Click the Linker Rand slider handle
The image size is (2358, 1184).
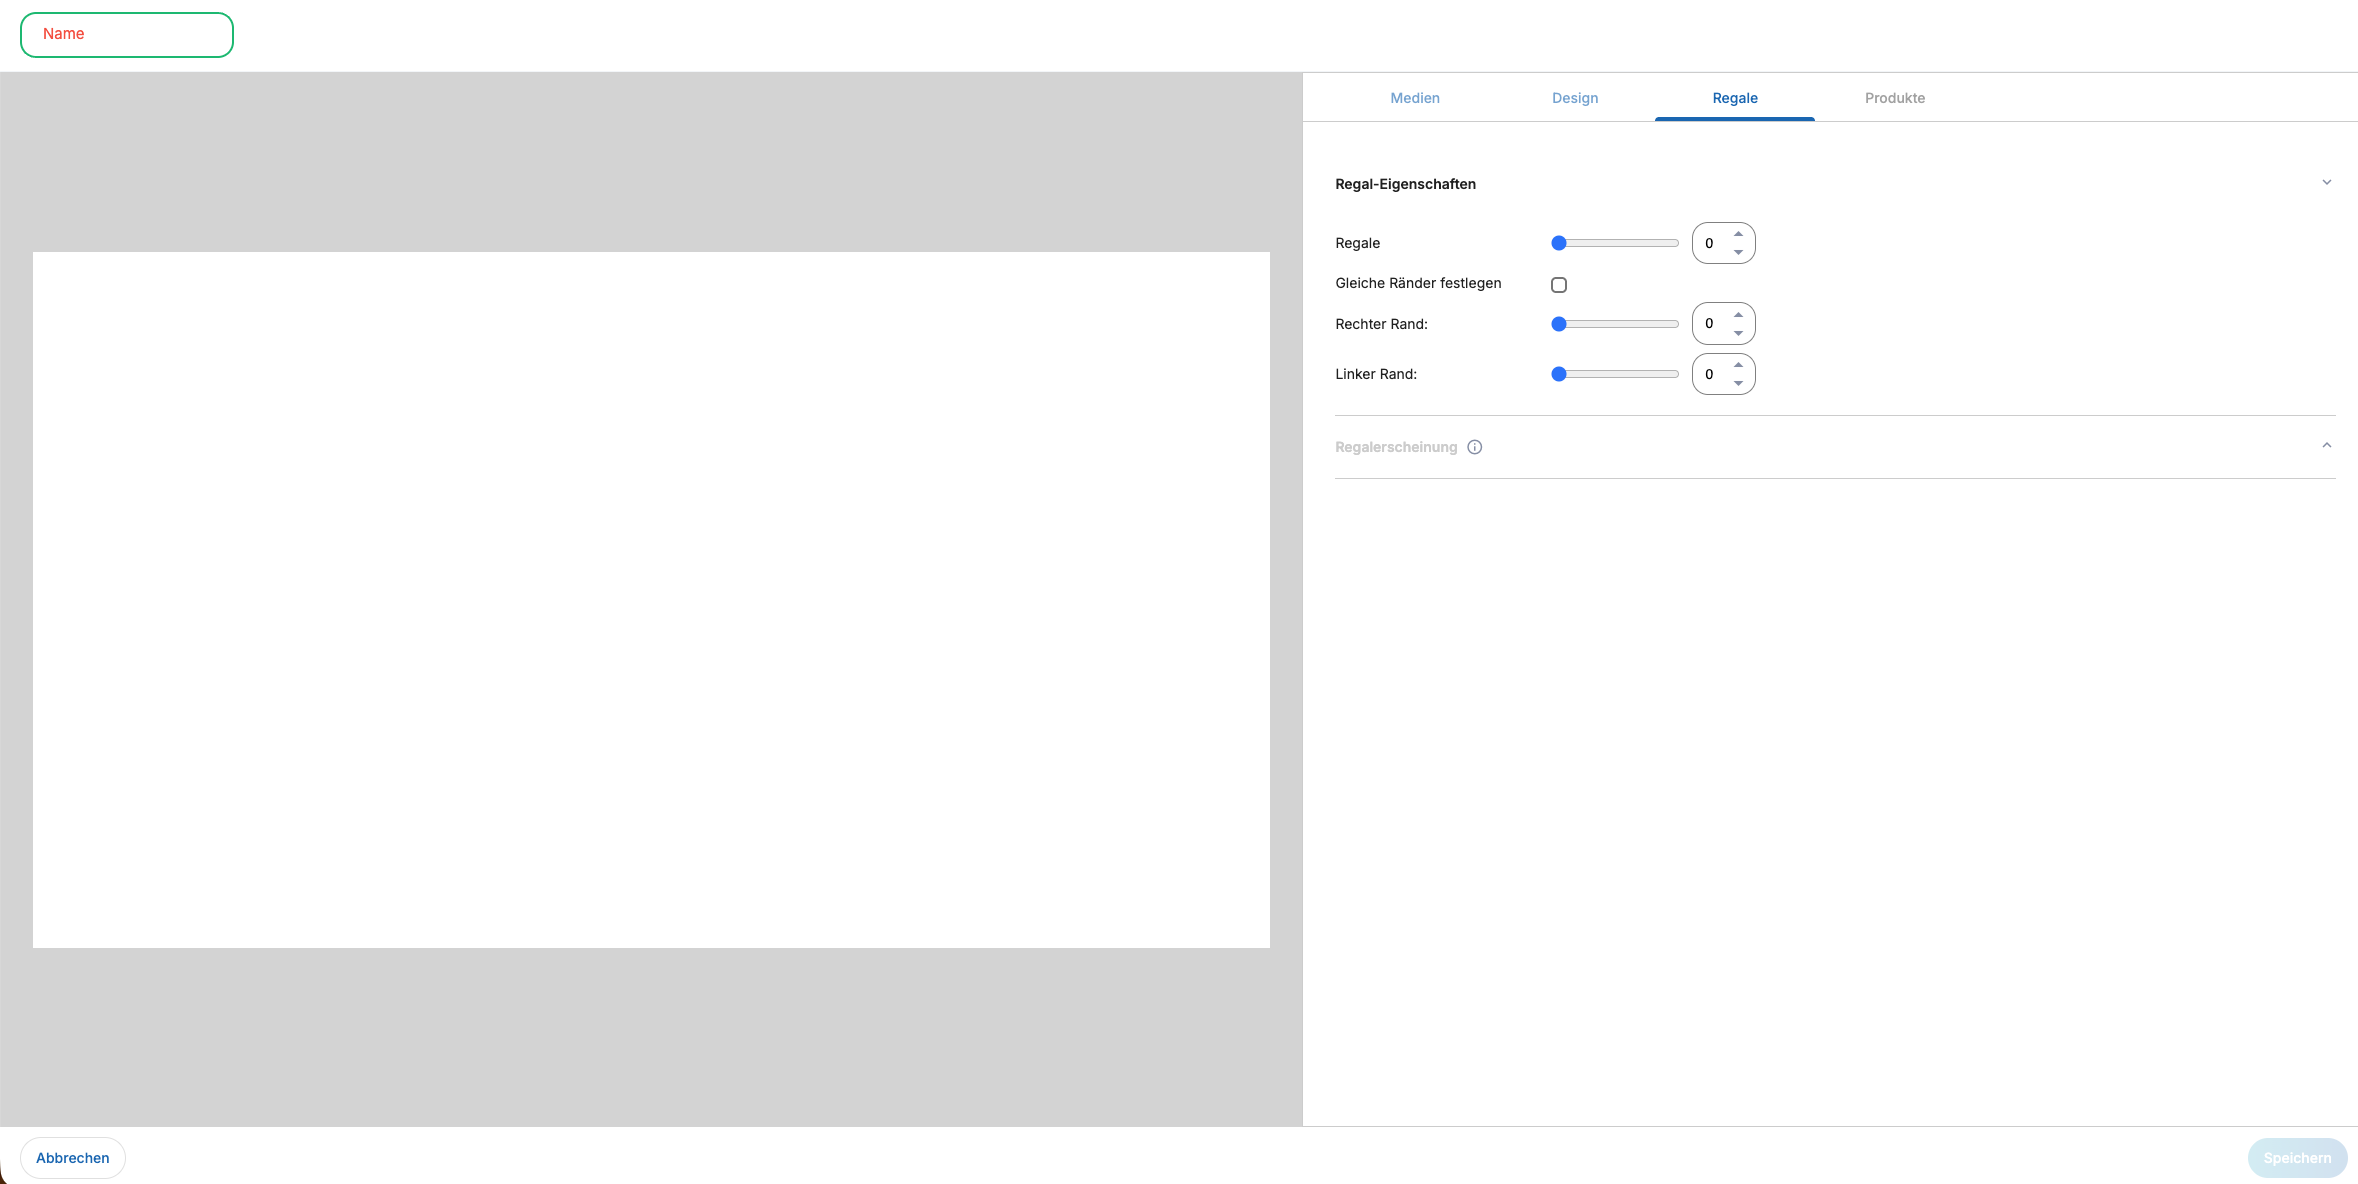click(x=1558, y=374)
